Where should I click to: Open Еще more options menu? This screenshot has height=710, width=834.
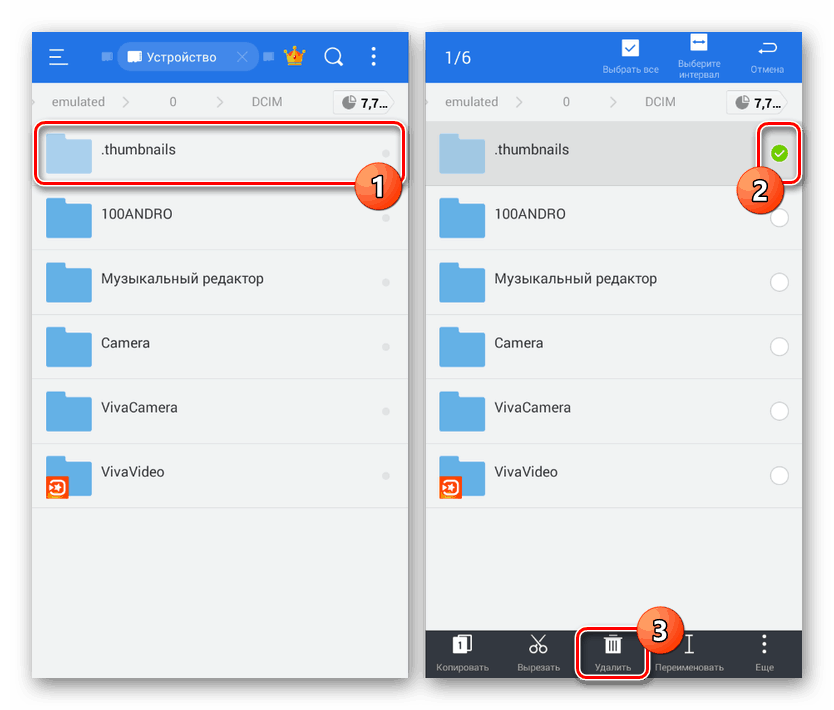[764, 653]
